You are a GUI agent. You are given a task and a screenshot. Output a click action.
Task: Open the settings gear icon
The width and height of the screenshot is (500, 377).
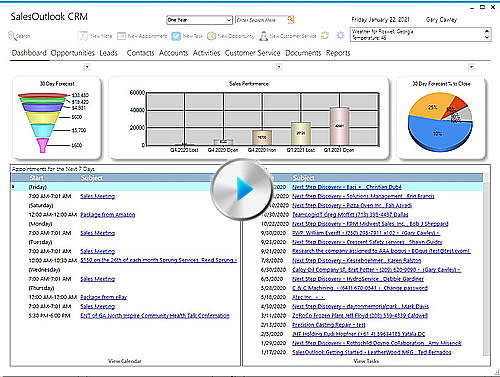[x=340, y=35]
